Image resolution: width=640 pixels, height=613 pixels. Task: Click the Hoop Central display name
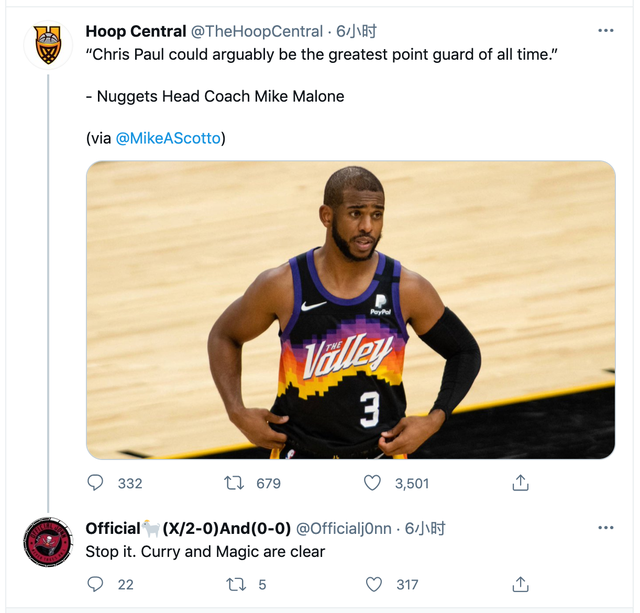136,31
